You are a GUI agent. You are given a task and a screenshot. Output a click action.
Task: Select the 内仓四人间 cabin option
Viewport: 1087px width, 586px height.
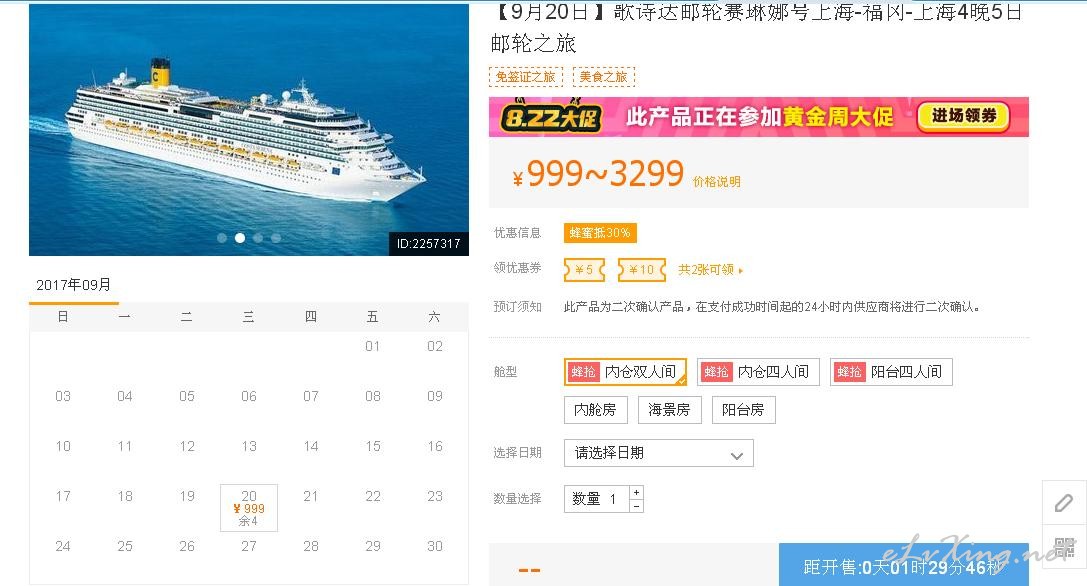click(758, 372)
